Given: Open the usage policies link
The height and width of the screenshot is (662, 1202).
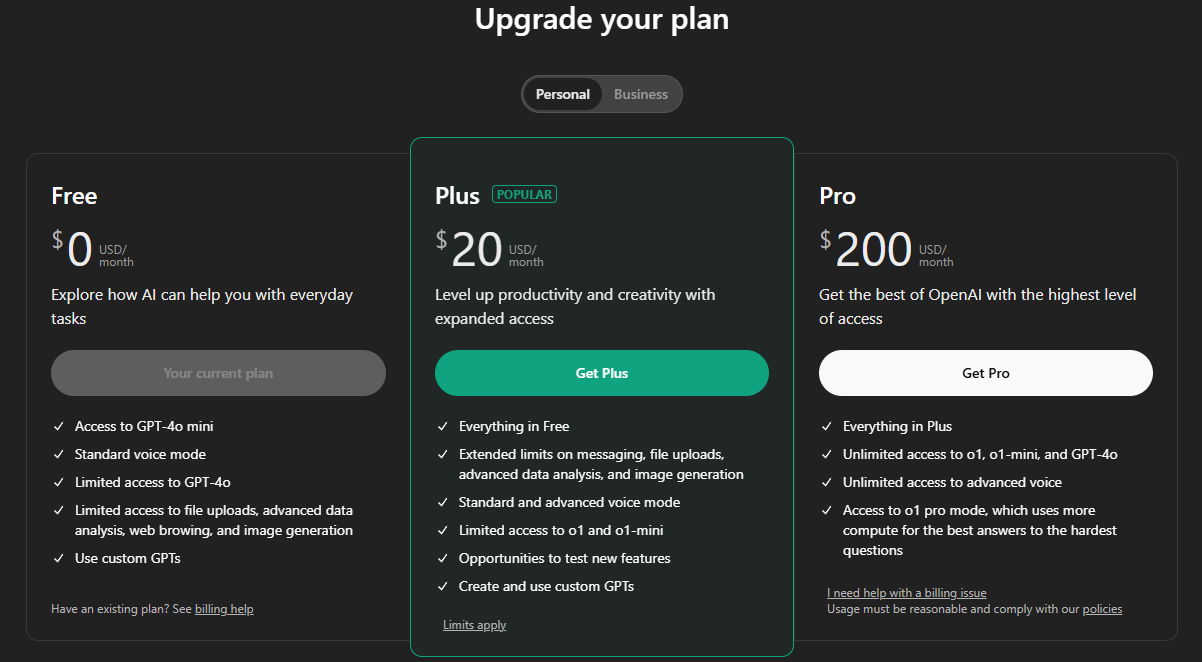Looking at the screenshot, I should (1102, 609).
